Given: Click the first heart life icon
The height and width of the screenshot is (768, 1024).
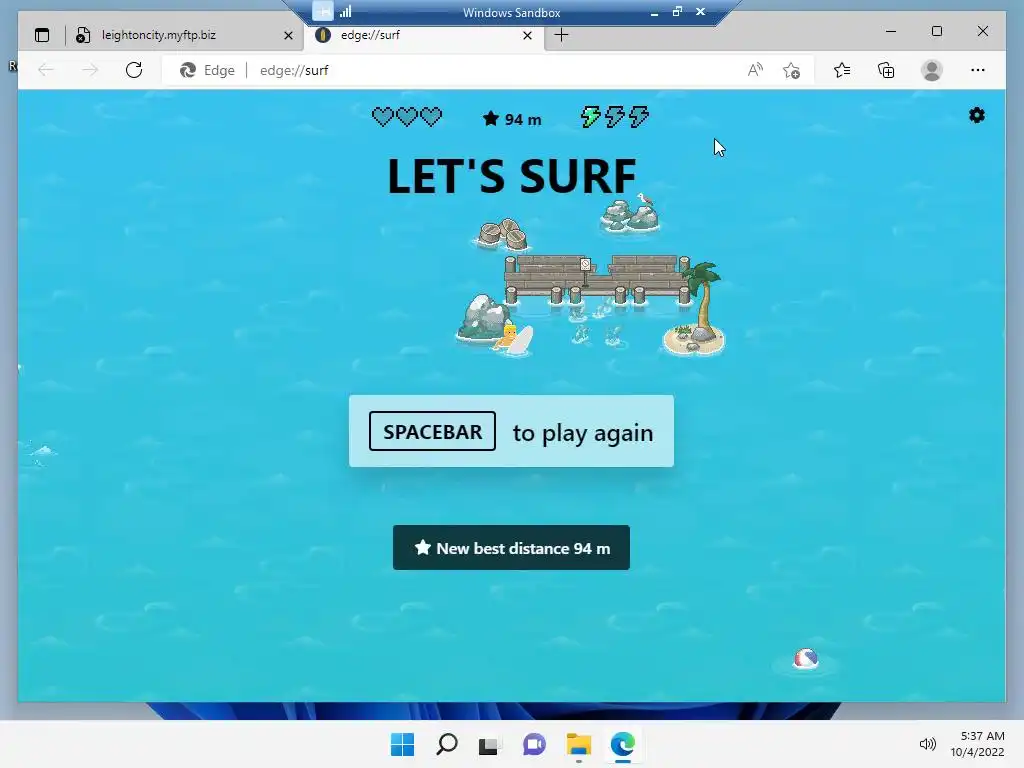Looking at the screenshot, I should click(x=383, y=117).
